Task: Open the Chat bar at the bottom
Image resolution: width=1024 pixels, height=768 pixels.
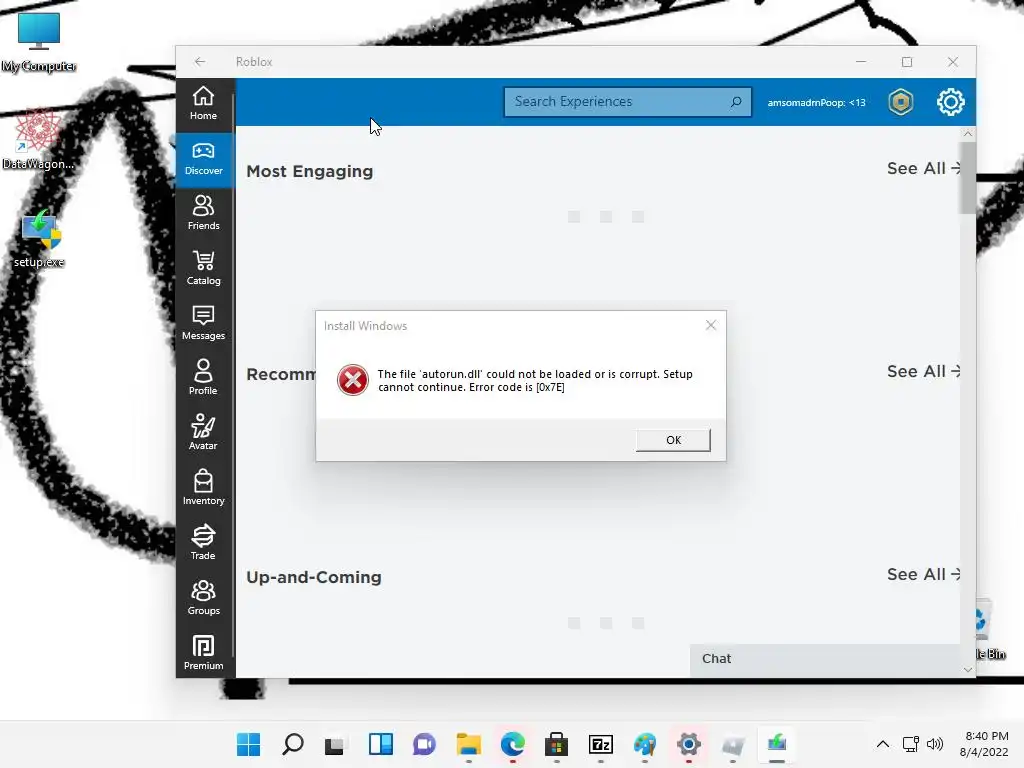Action: point(825,659)
